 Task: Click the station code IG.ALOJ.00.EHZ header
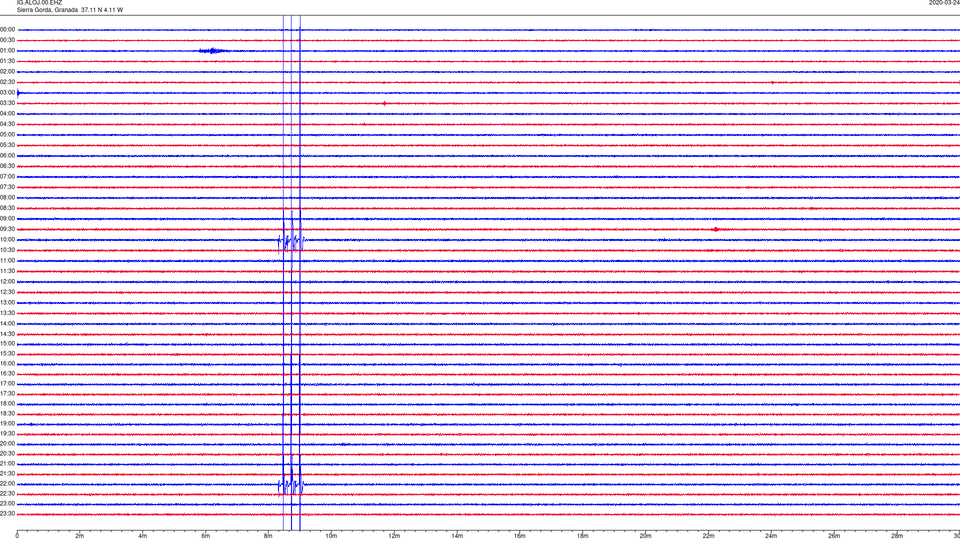39,3
